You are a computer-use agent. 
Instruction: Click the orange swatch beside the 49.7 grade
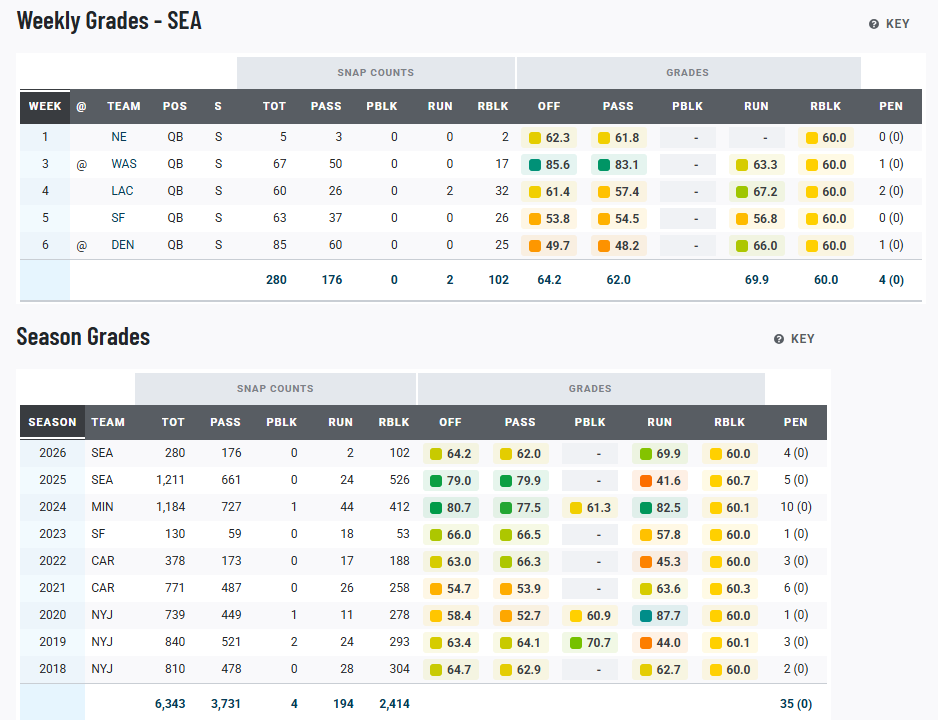(535, 246)
